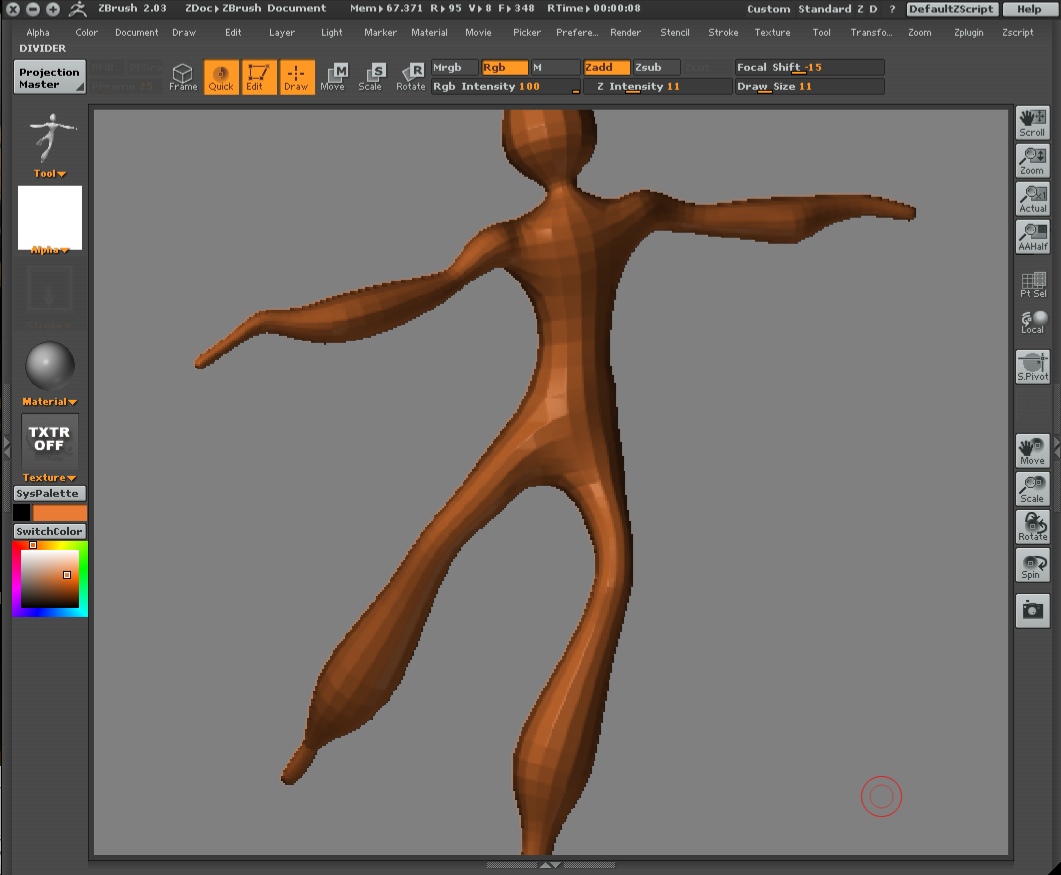Open the Tool dropdown in the left panel
This screenshot has height=875, width=1061.
point(47,173)
